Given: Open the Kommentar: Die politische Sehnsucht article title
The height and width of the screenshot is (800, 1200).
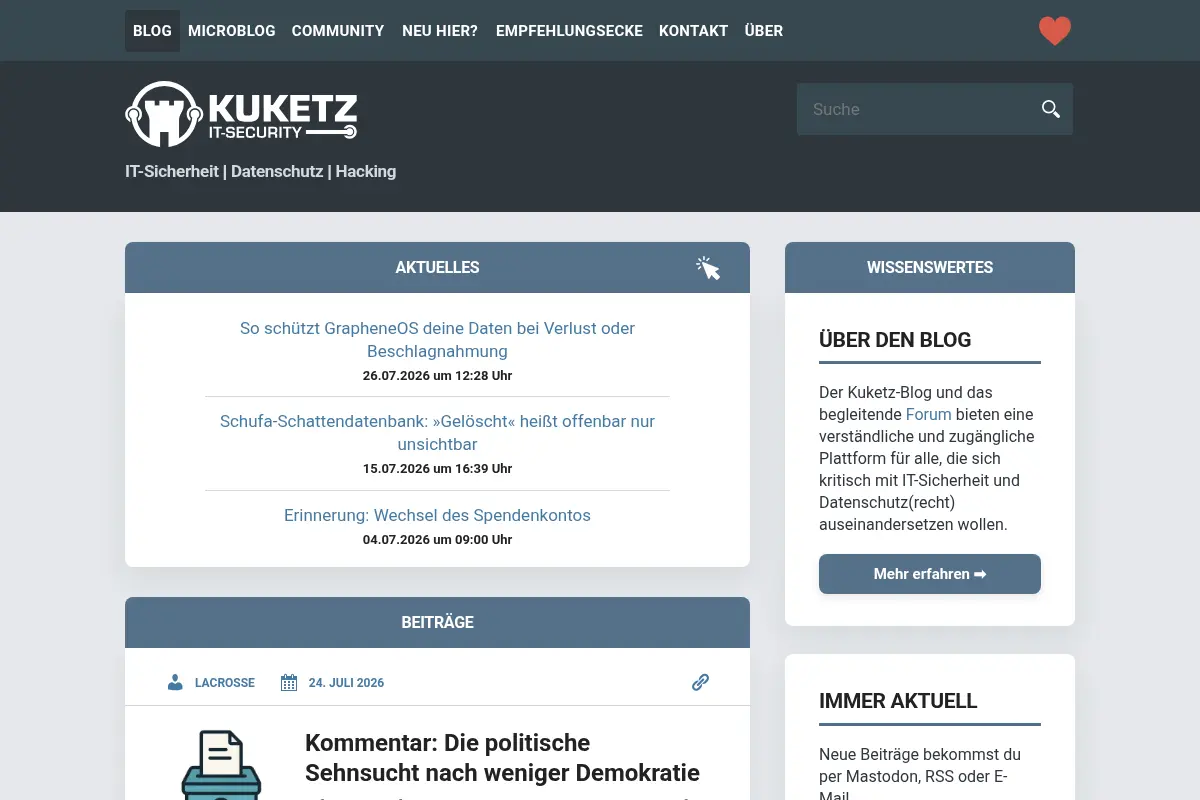Looking at the screenshot, I should pos(502,758).
